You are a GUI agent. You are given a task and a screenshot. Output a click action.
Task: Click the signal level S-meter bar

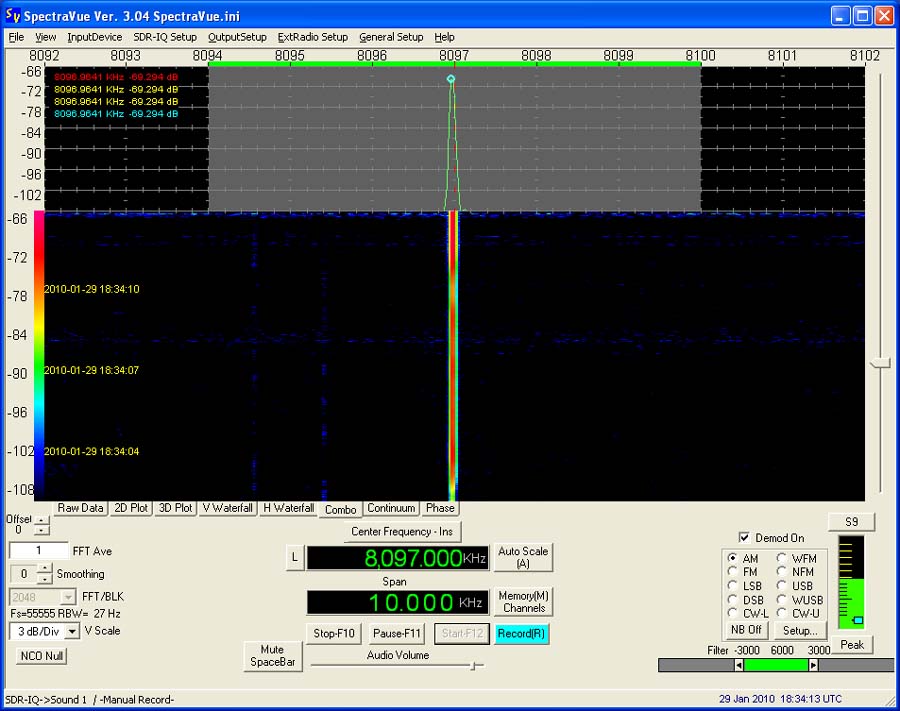(x=851, y=582)
